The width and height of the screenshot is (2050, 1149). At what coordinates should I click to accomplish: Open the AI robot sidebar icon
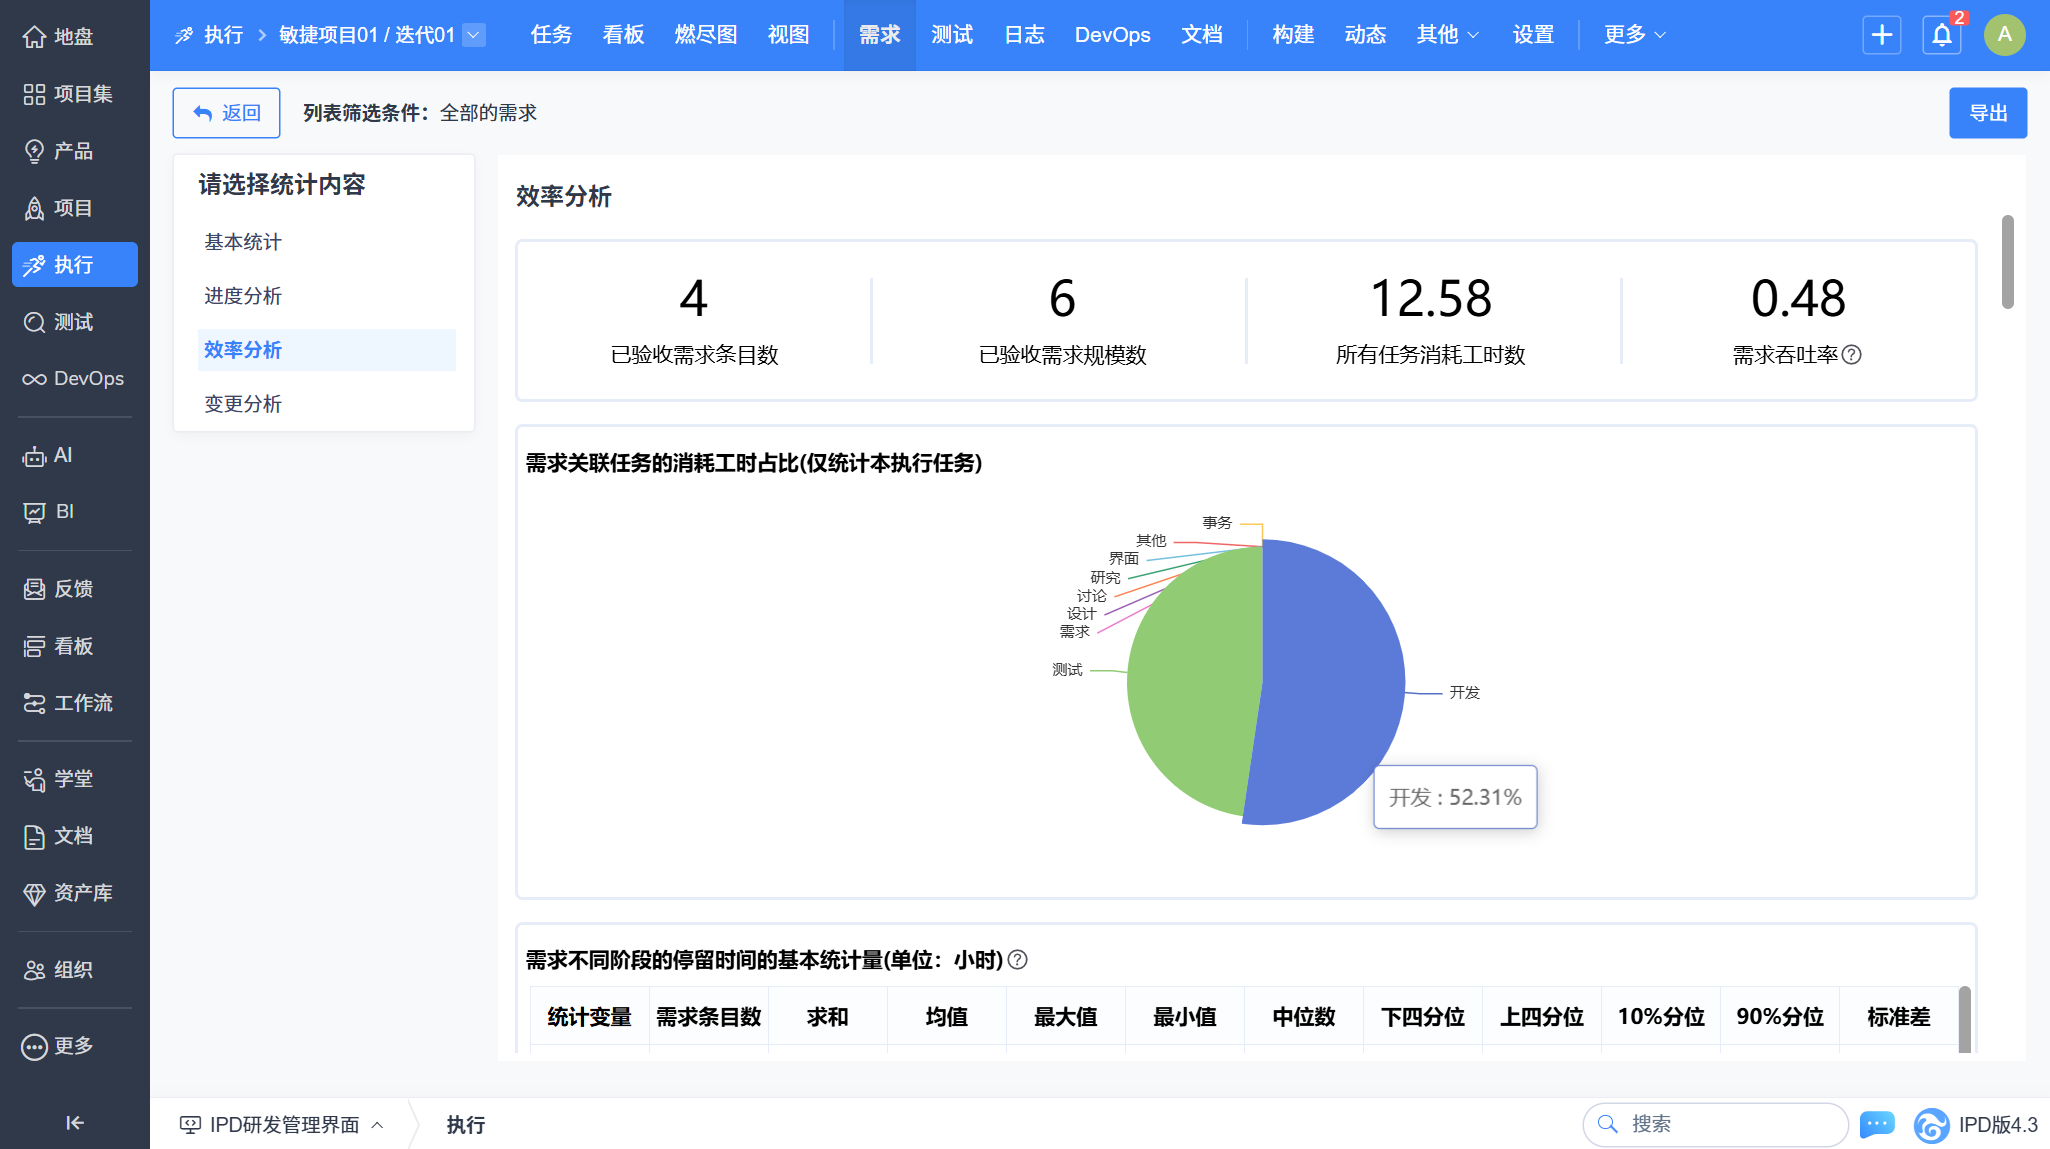[x=34, y=456]
